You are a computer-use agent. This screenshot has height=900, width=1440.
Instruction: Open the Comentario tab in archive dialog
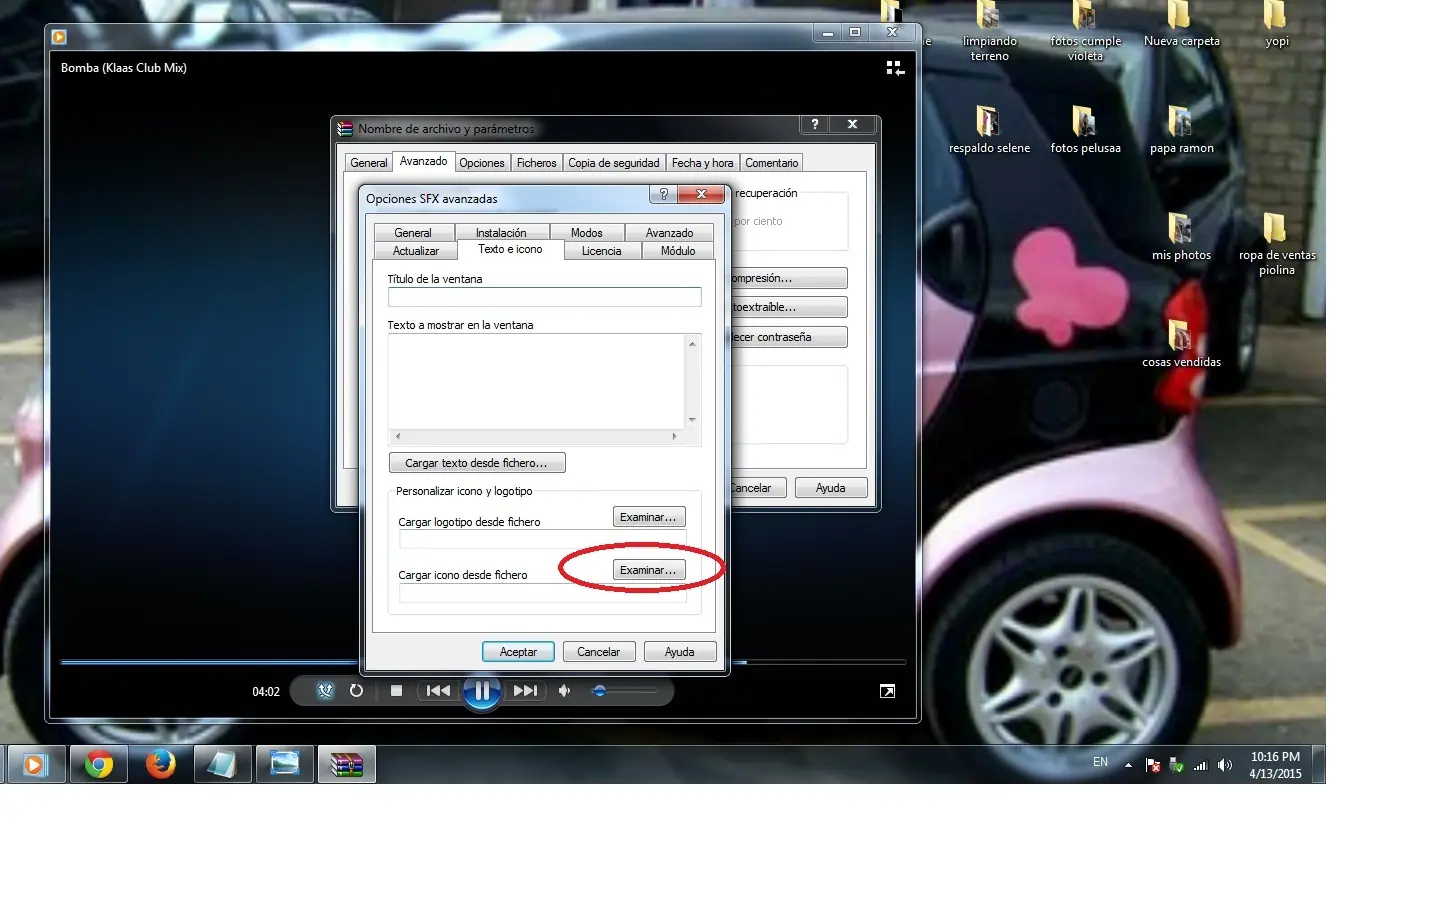tap(772, 163)
